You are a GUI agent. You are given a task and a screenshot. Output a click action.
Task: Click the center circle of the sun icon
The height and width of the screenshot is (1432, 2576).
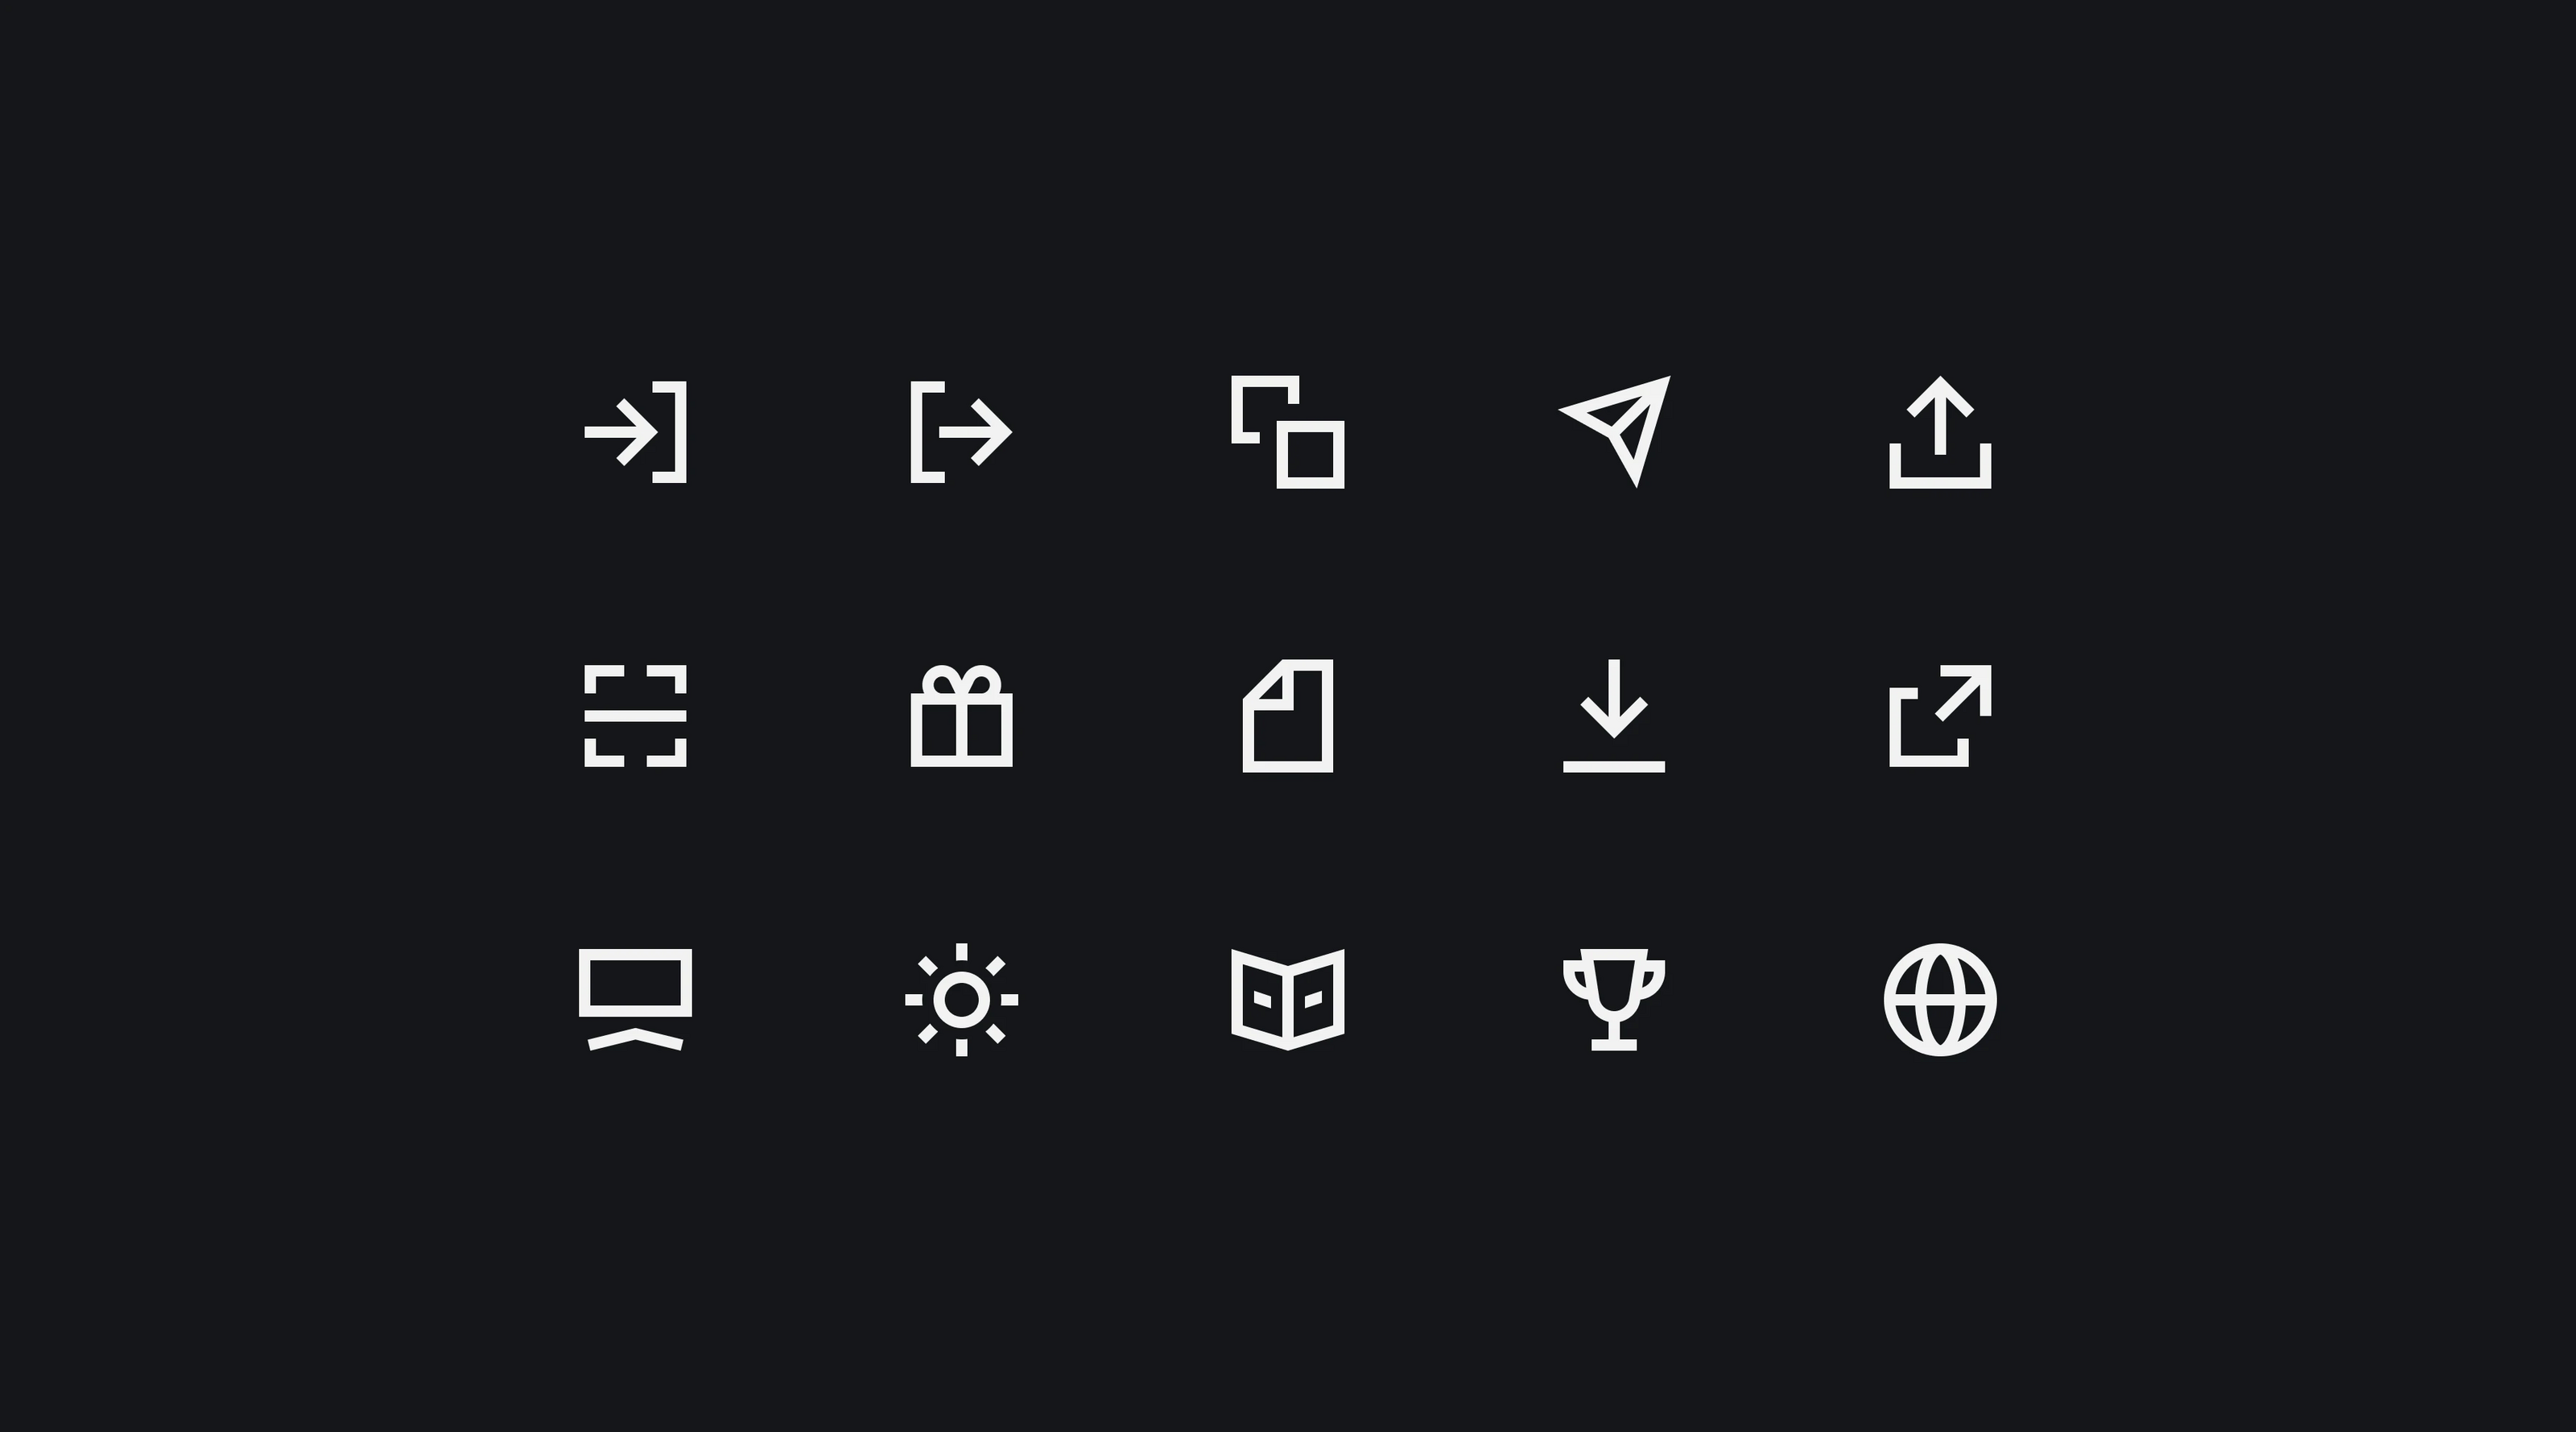point(961,999)
